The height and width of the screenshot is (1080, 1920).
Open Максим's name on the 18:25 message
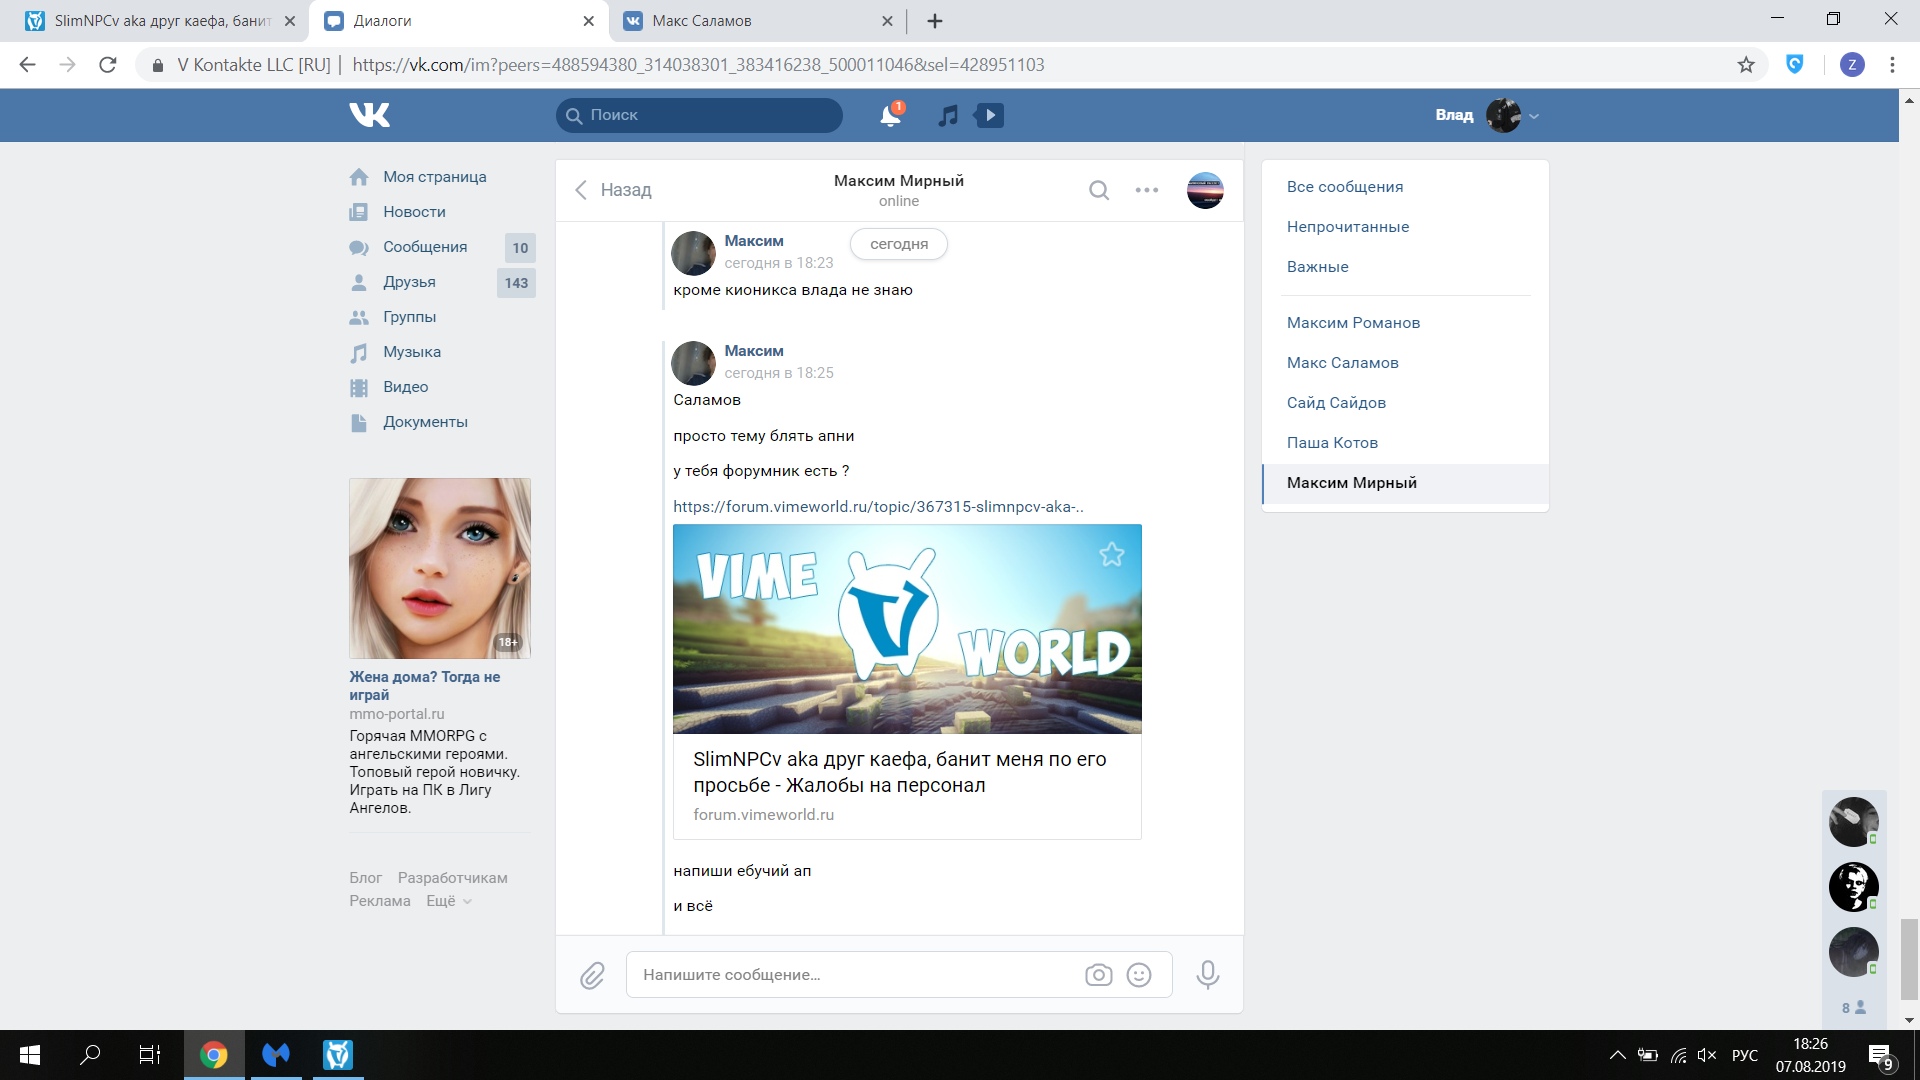point(754,351)
